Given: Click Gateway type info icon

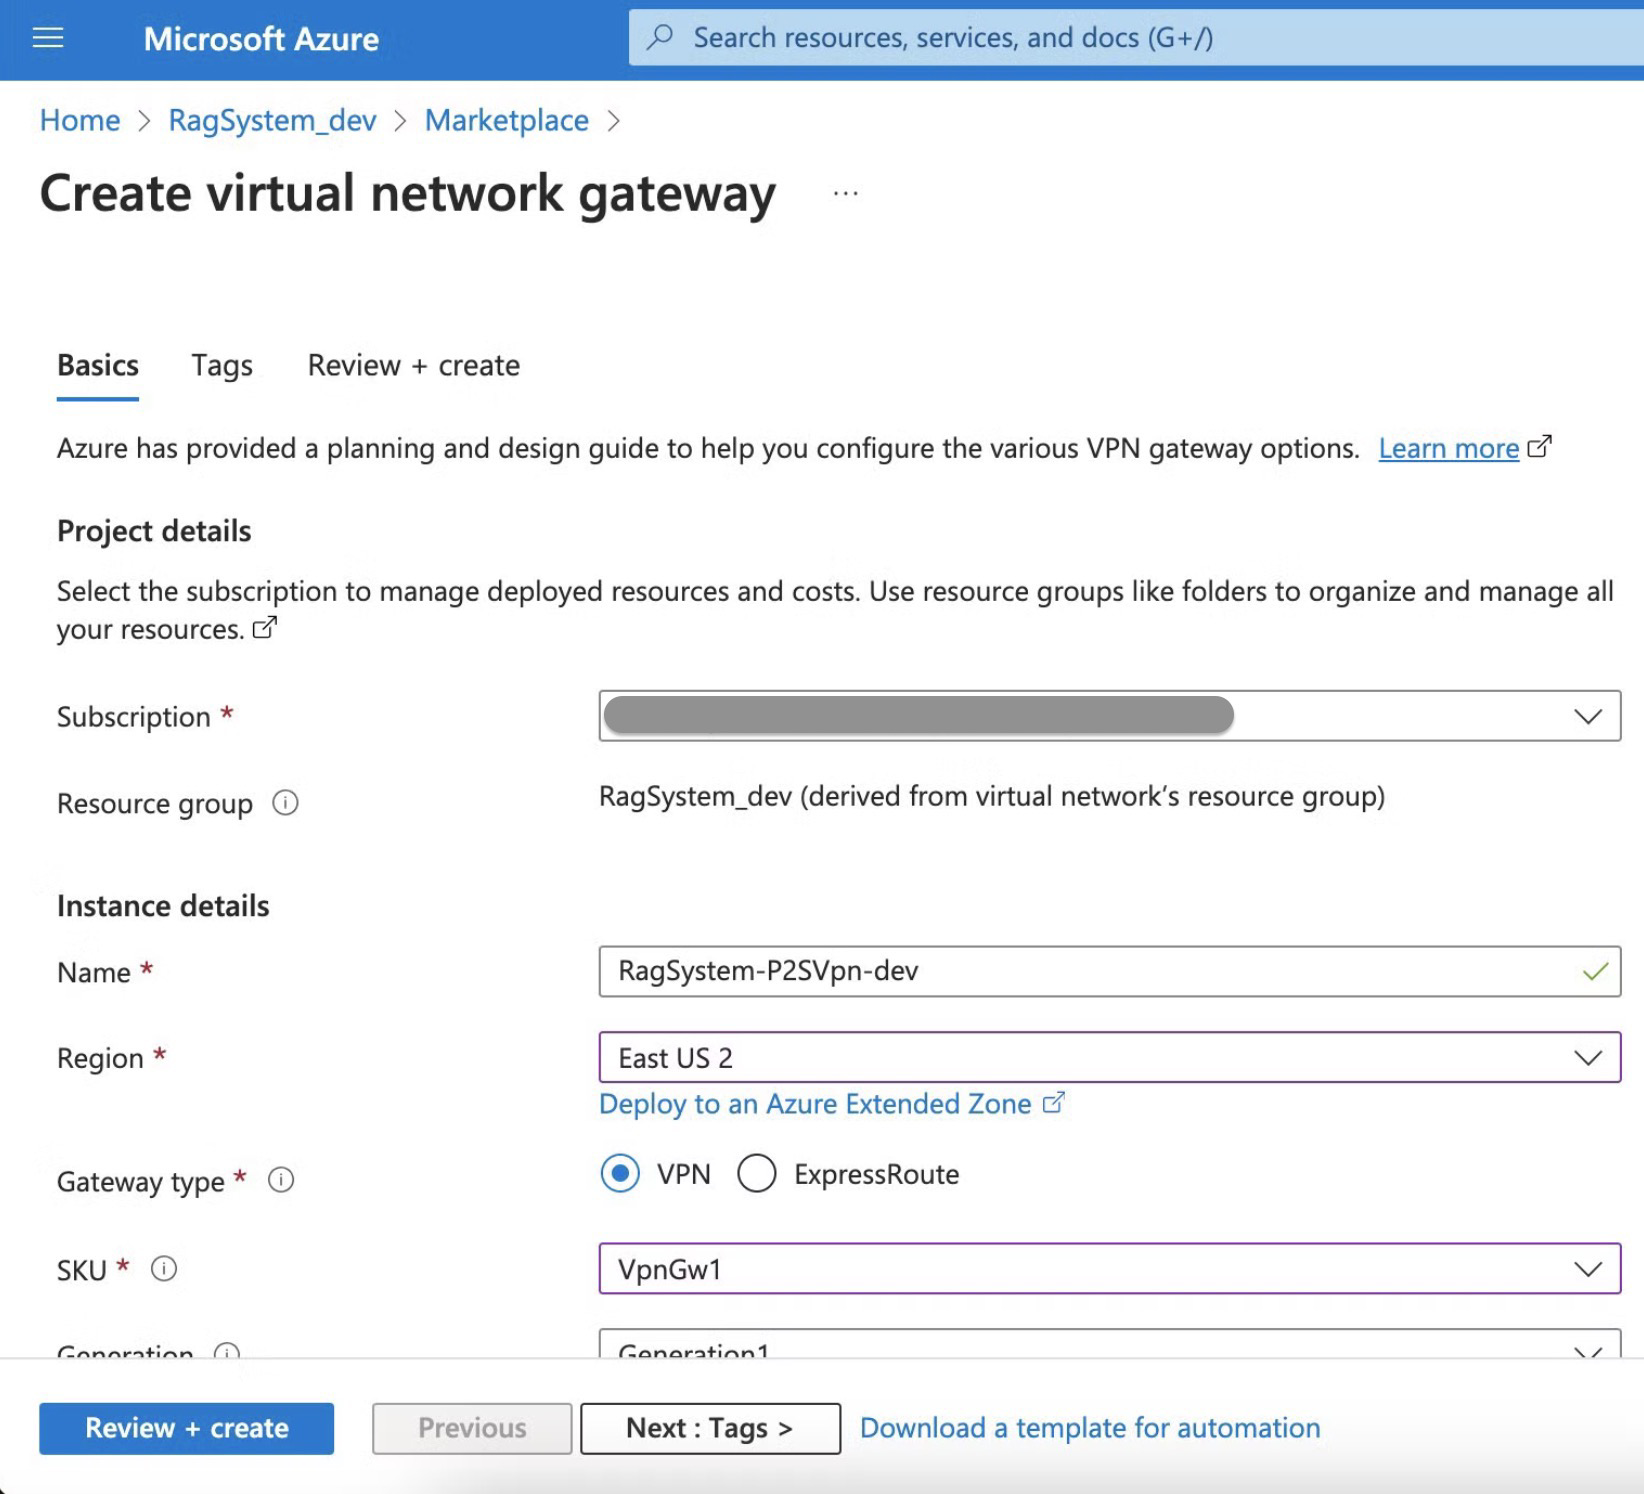Looking at the screenshot, I should [281, 1180].
